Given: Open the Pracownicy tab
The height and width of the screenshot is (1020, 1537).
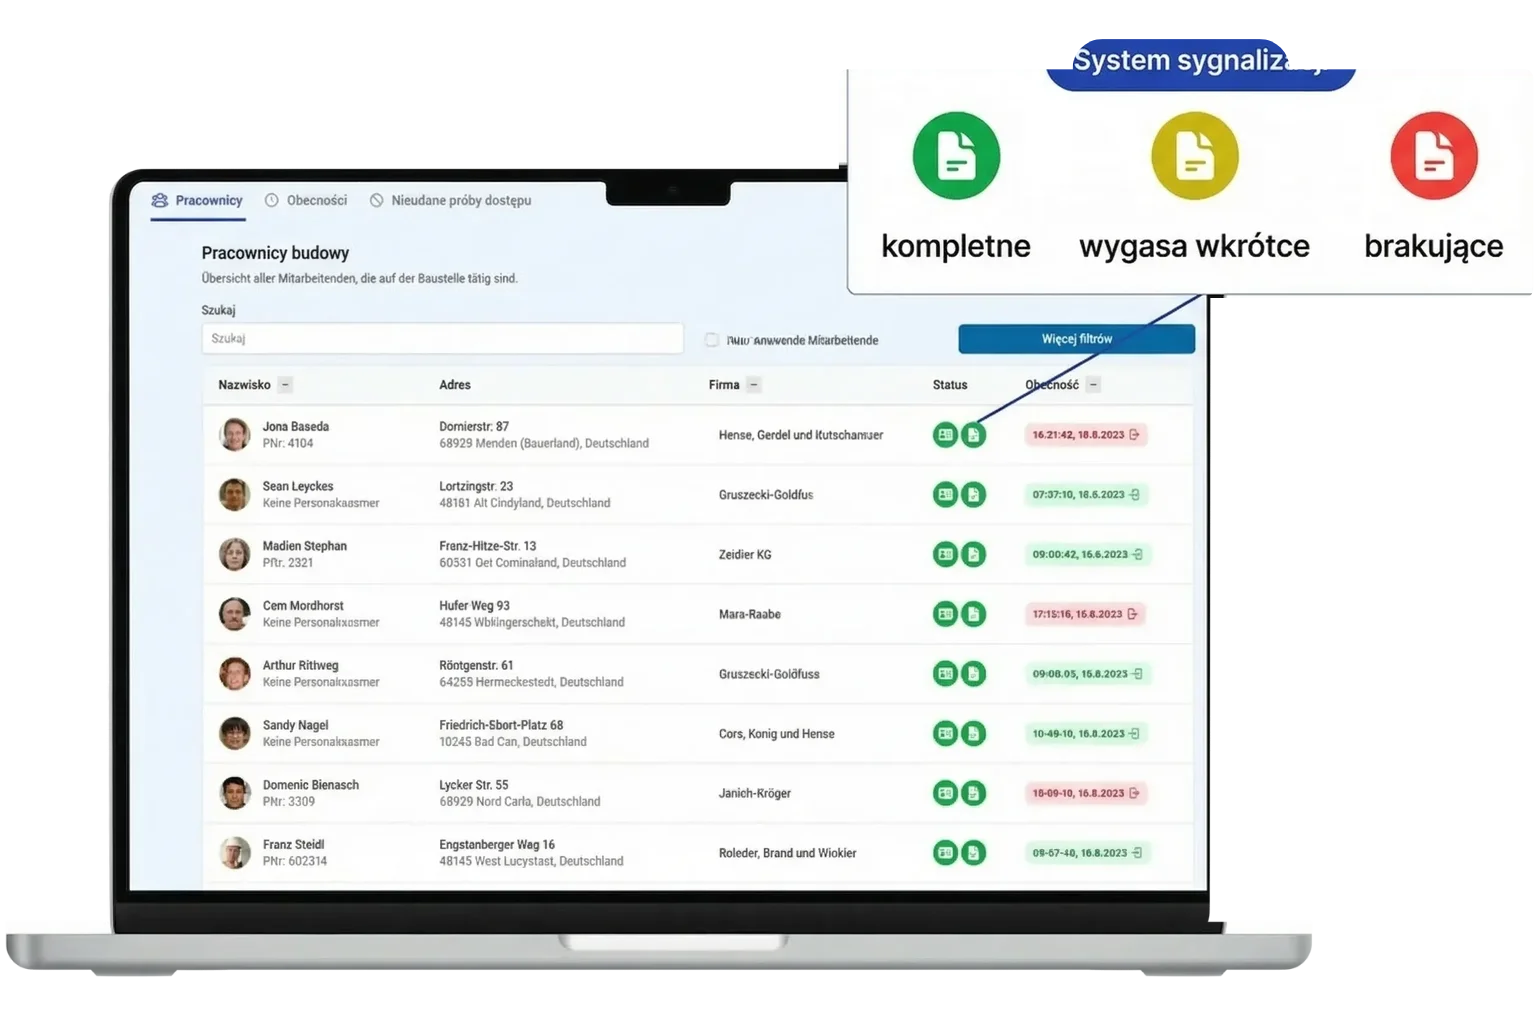Looking at the screenshot, I should coord(197,200).
